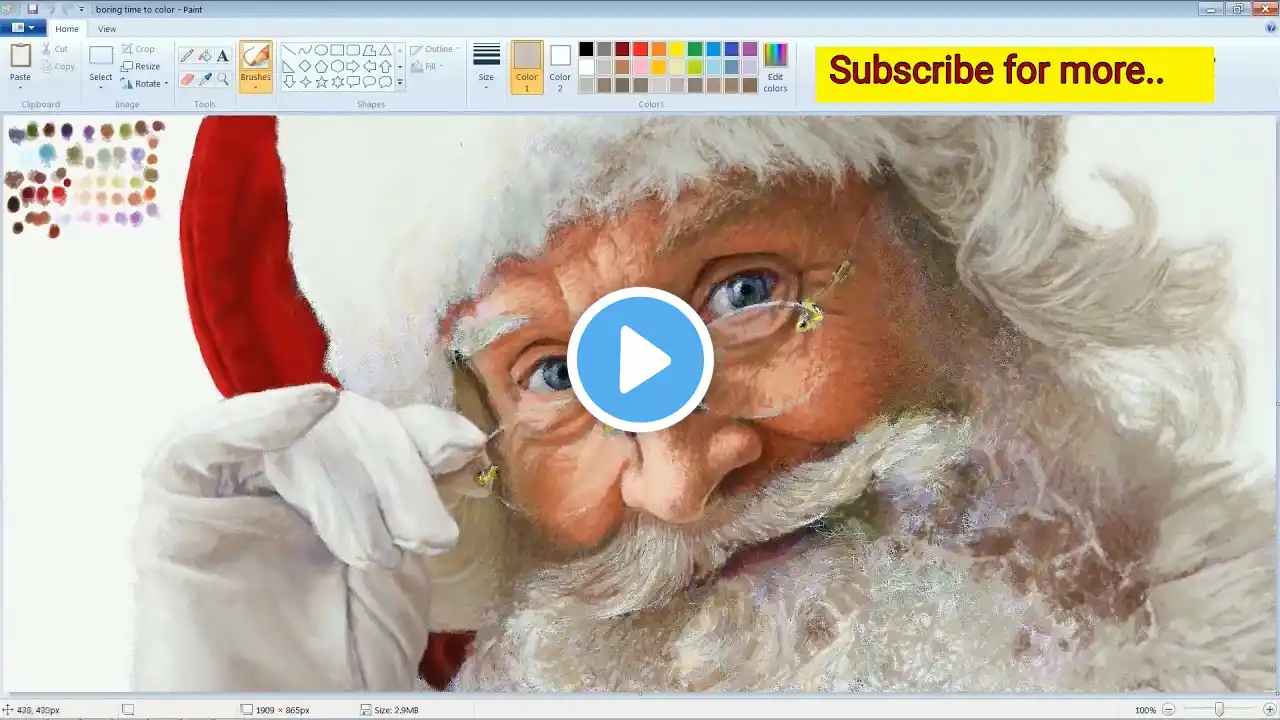
Task: Choose the Down arrow shape
Action: 289,82
